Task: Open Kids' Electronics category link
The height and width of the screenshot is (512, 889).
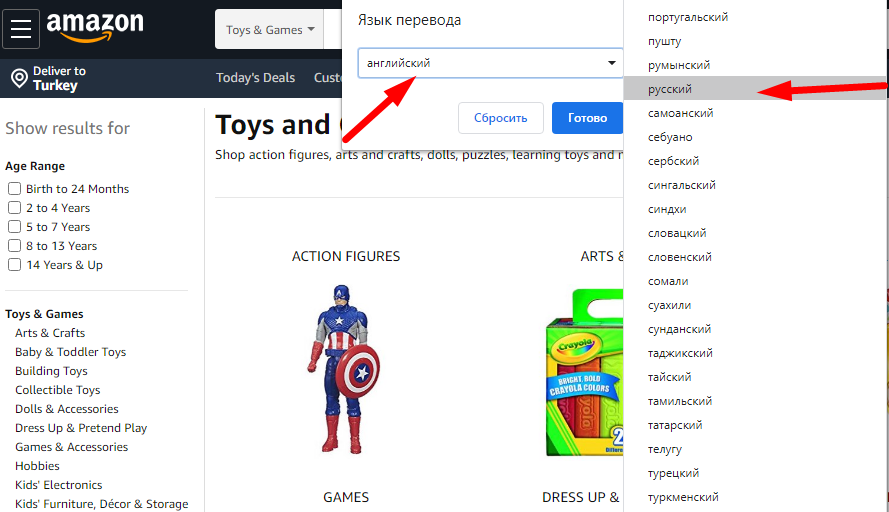Action: click(x=58, y=485)
